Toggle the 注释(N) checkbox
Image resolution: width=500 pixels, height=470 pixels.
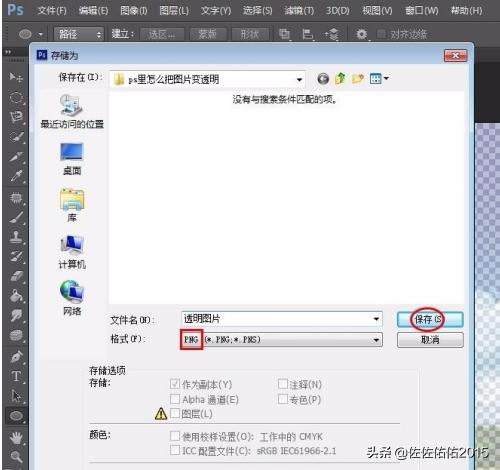(x=283, y=384)
